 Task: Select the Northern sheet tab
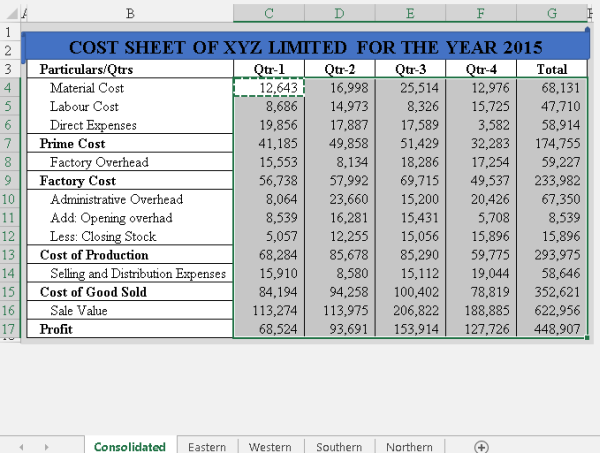(409, 446)
